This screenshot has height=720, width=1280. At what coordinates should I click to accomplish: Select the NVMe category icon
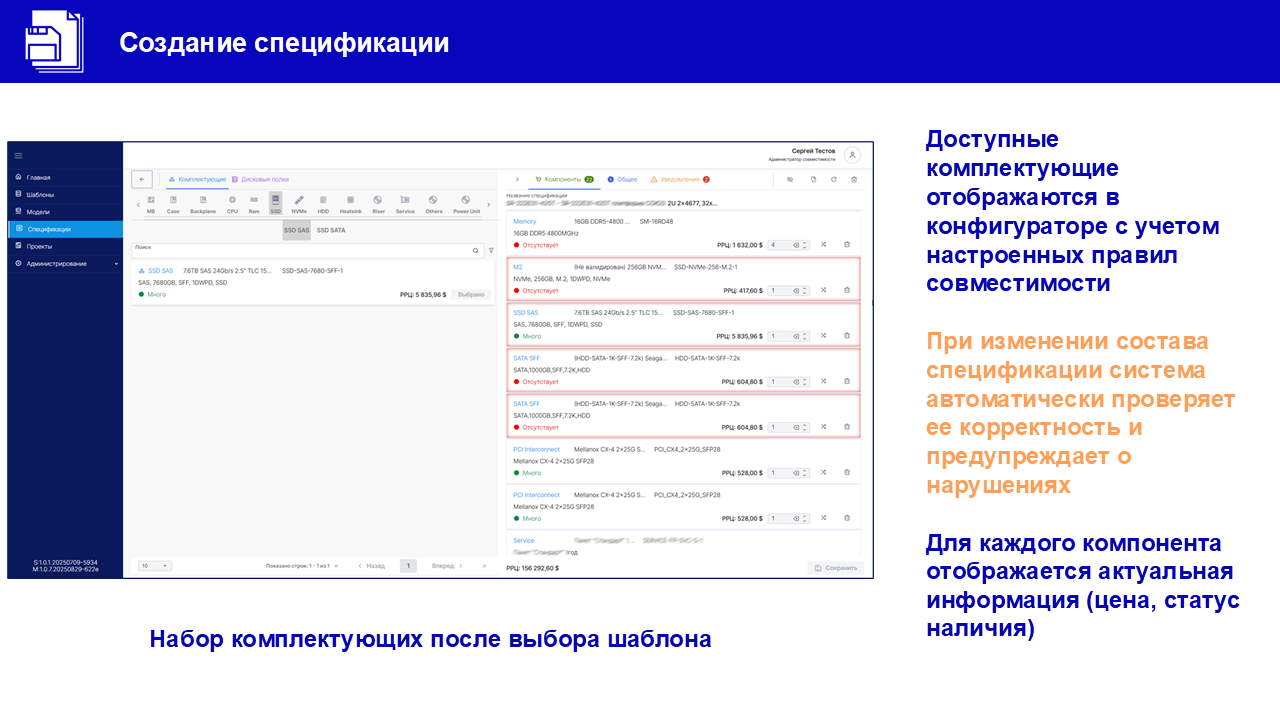click(299, 204)
